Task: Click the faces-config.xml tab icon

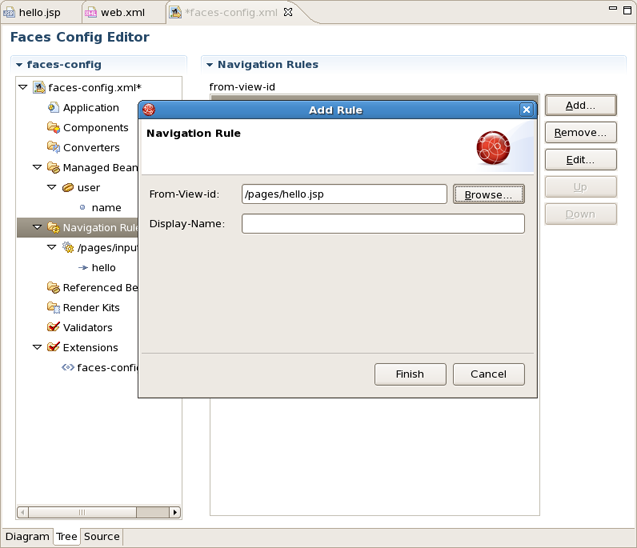Action: (176, 13)
